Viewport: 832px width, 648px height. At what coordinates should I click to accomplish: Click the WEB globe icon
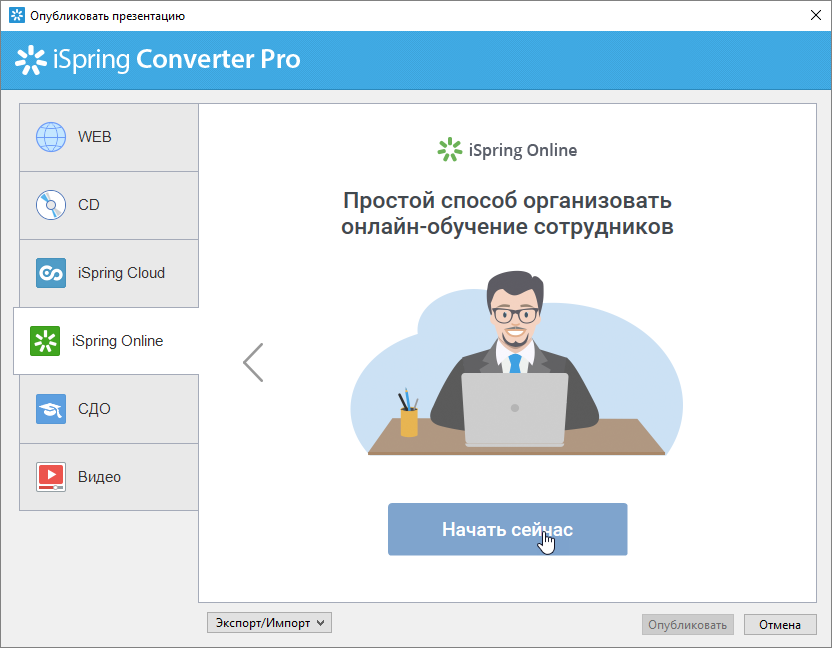pyautogui.click(x=51, y=137)
